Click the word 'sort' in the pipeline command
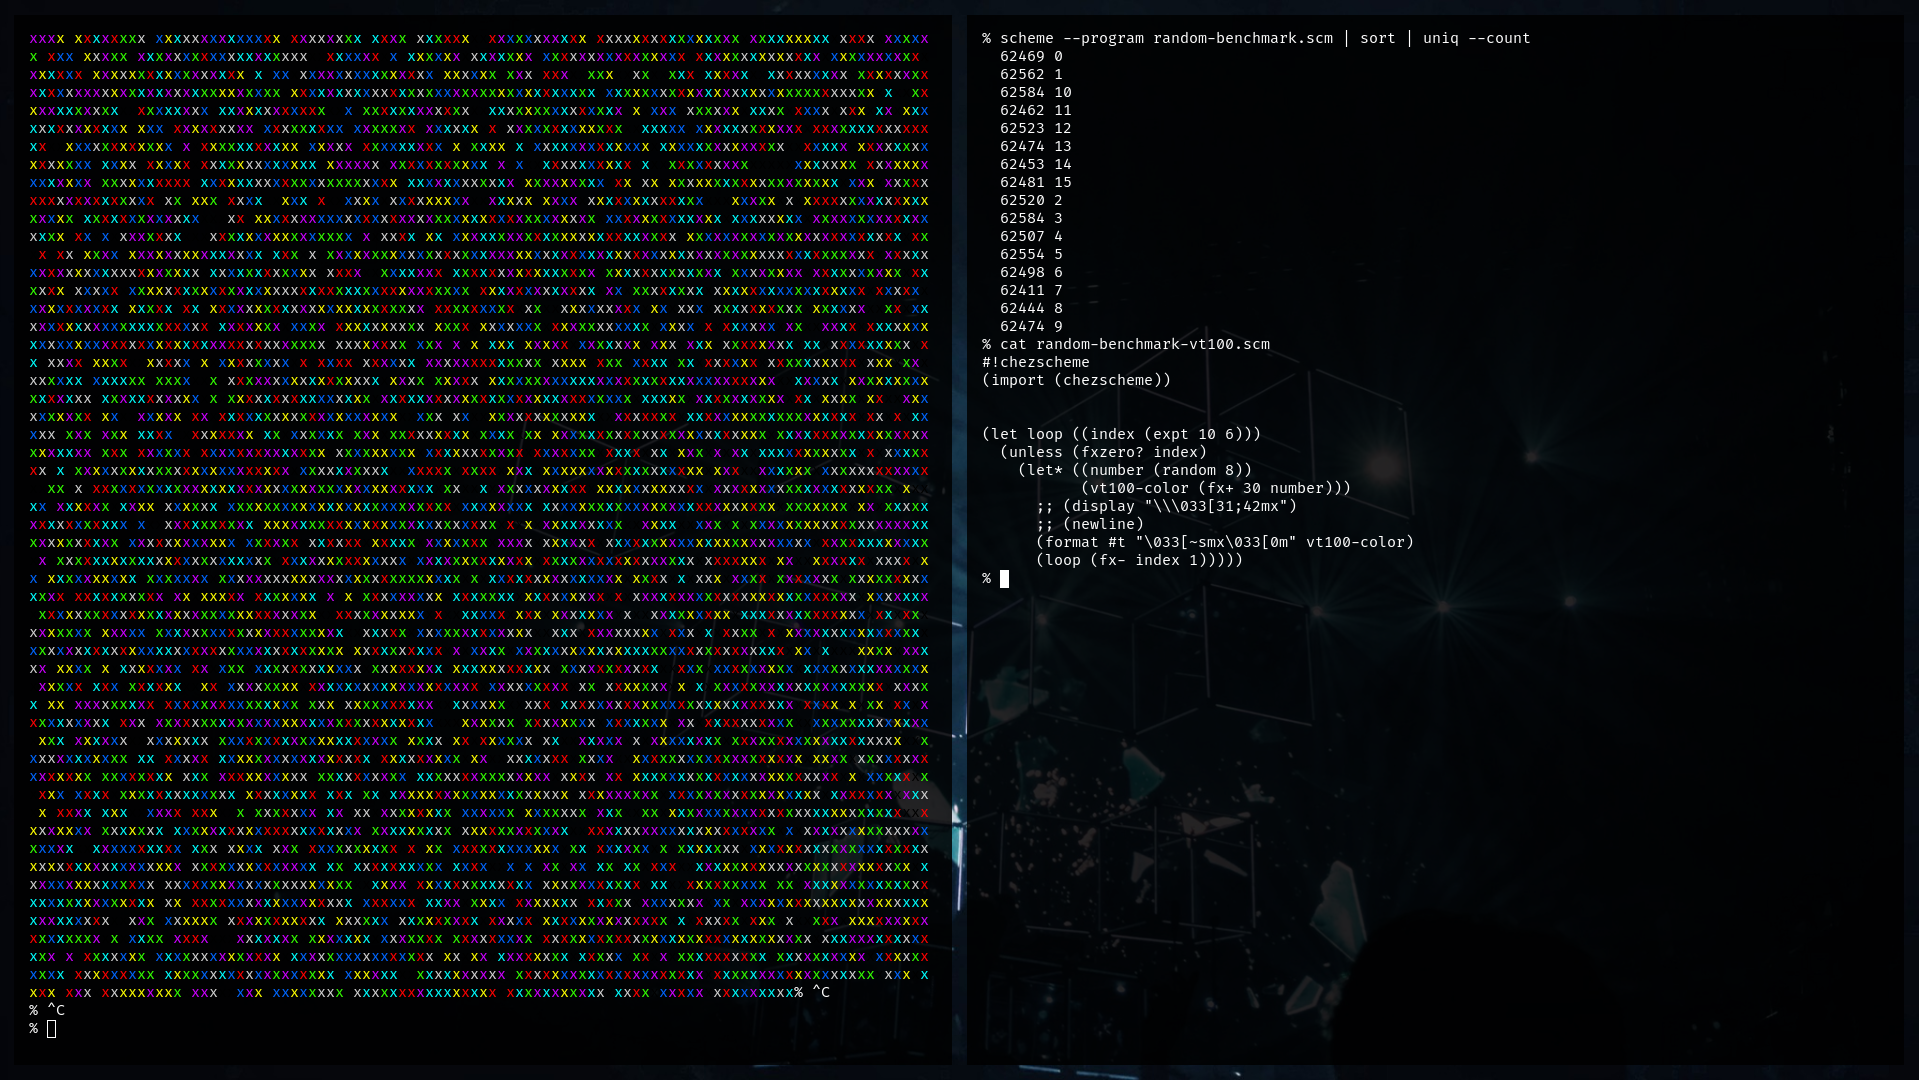 pos(1377,38)
